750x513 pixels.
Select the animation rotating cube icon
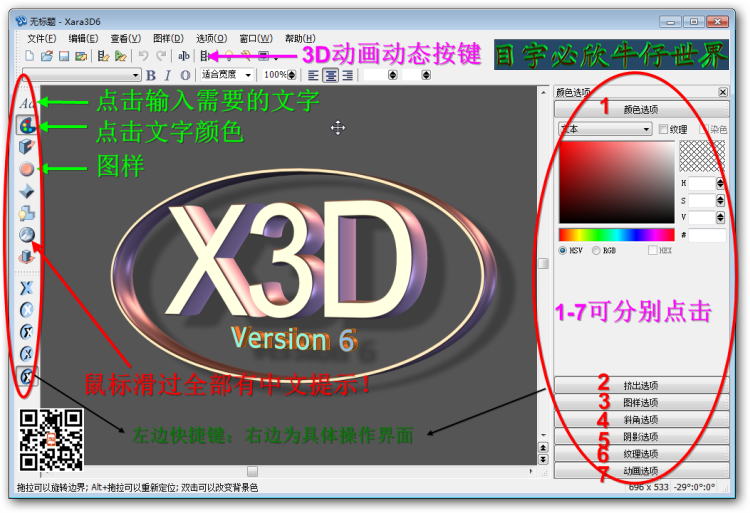tap(26, 257)
